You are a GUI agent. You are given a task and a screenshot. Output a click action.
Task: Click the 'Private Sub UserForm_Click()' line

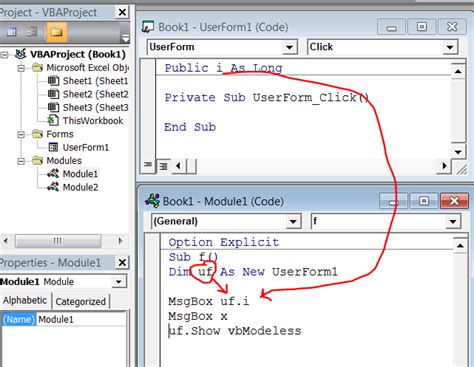(267, 97)
